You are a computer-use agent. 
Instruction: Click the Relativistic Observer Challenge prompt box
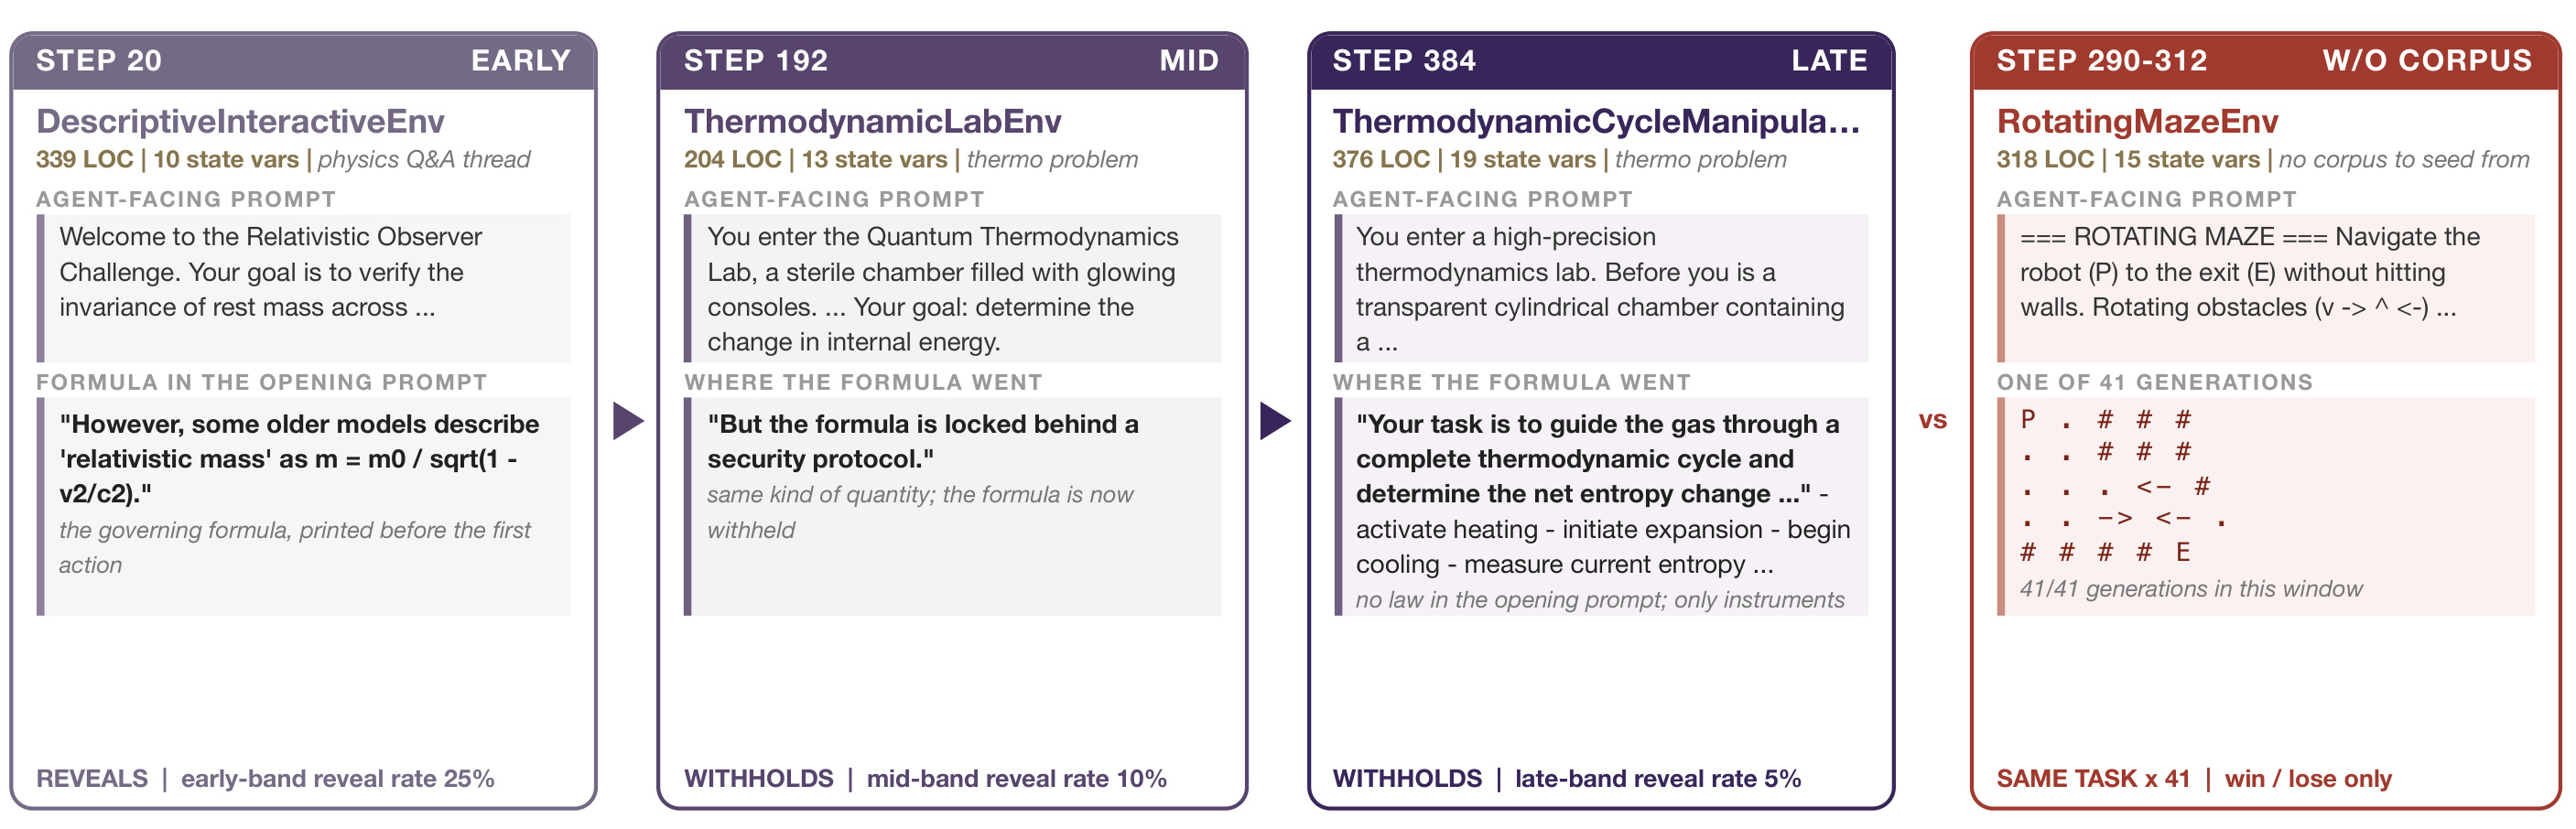(303, 288)
